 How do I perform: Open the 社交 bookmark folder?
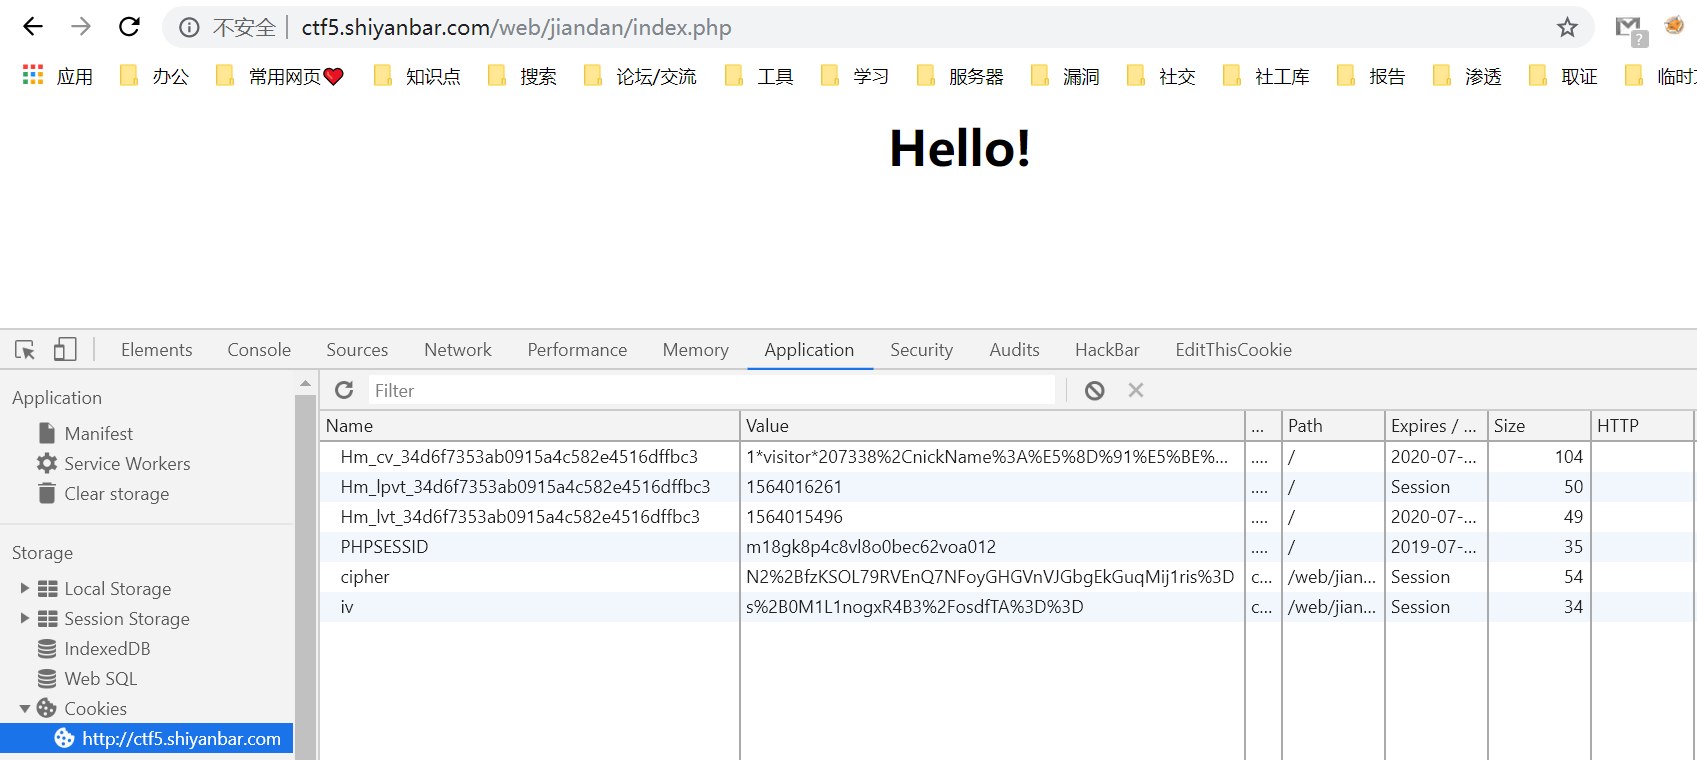click(1160, 76)
